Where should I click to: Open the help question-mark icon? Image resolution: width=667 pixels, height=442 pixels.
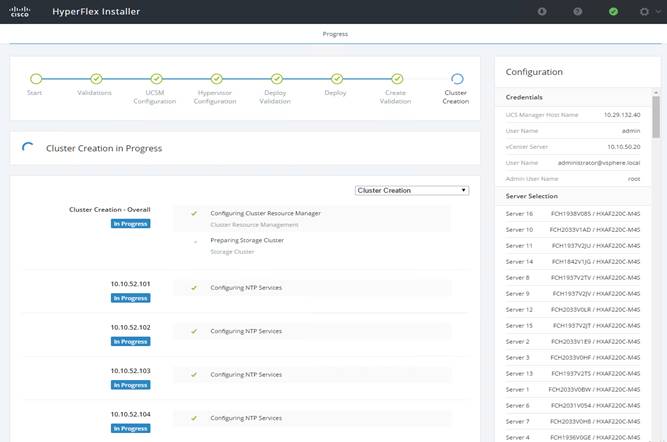point(578,11)
